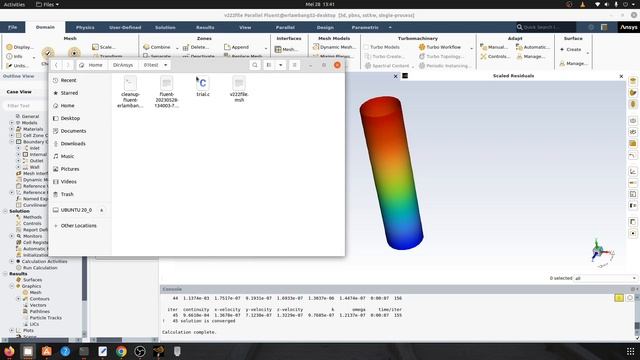Image resolution: width=640 pixels, height=360 pixels.
Task: Expand the Materials tree node
Action: (12, 129)
